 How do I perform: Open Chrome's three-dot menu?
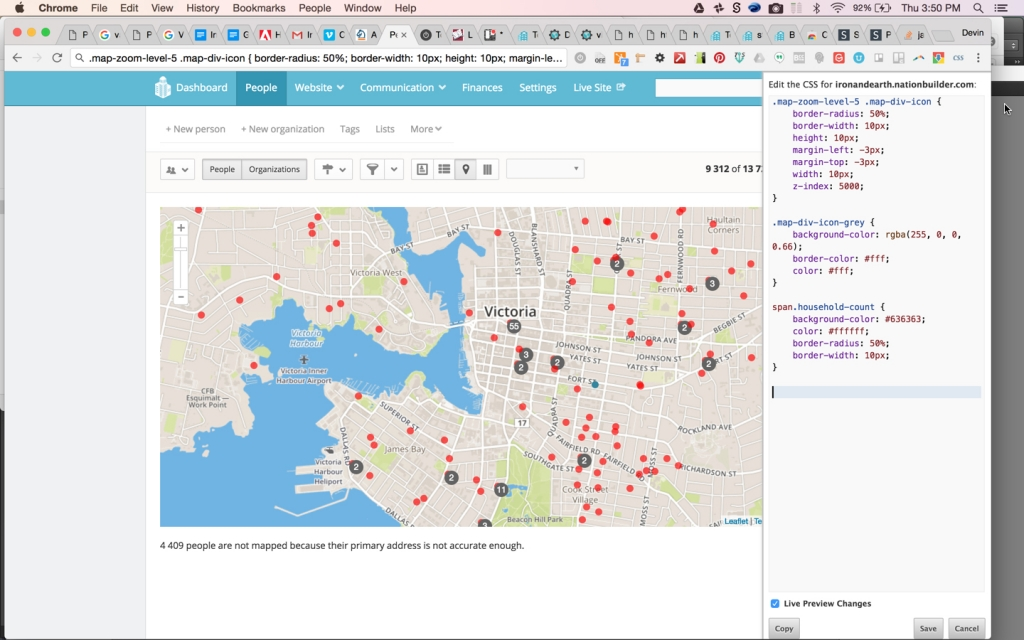[978, 58]
